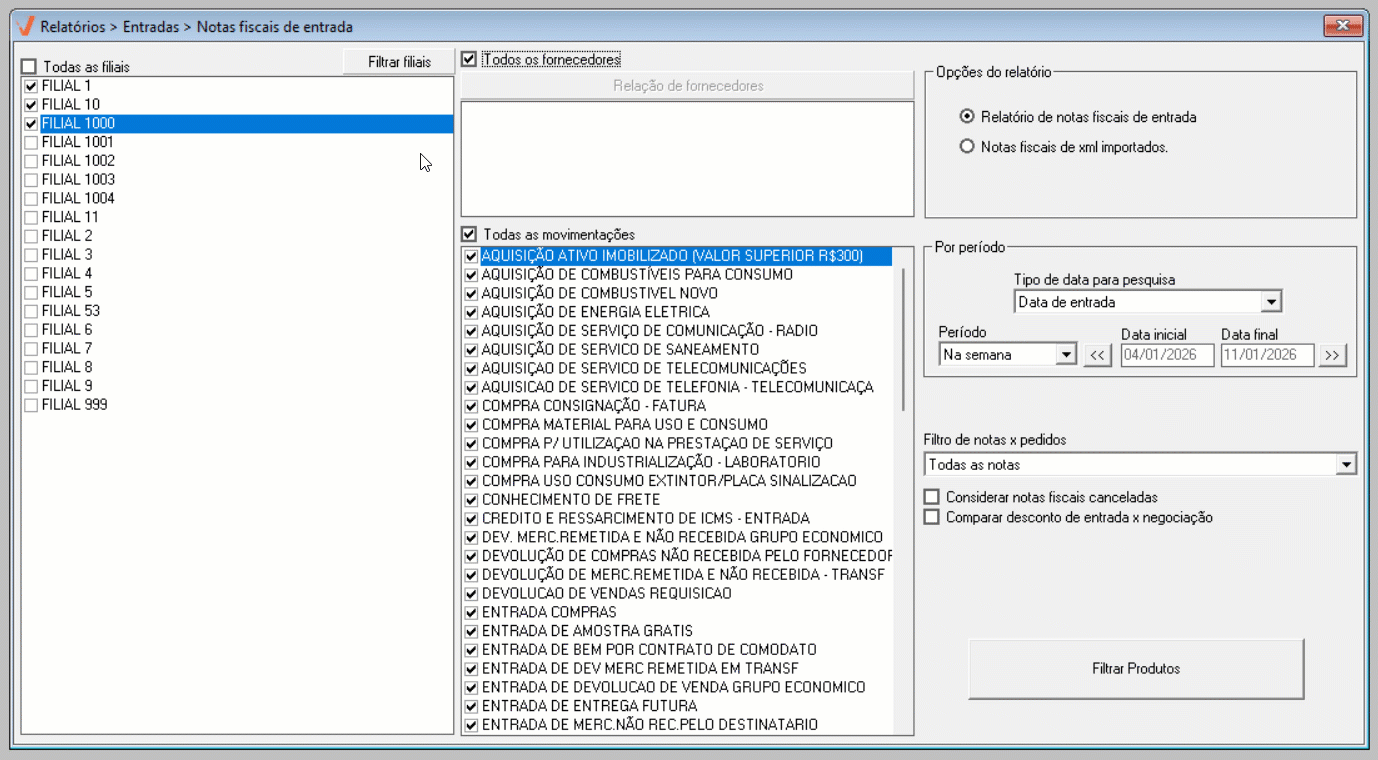Select the ENTRADA COMPRAS movement row
Screen dimensions: 1378x760
pos(549,612)
